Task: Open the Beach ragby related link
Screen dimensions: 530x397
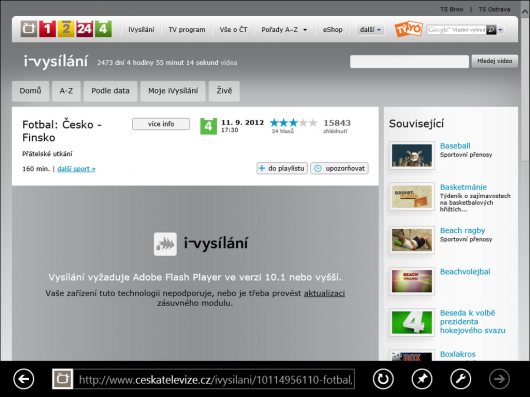Action: 462,230
